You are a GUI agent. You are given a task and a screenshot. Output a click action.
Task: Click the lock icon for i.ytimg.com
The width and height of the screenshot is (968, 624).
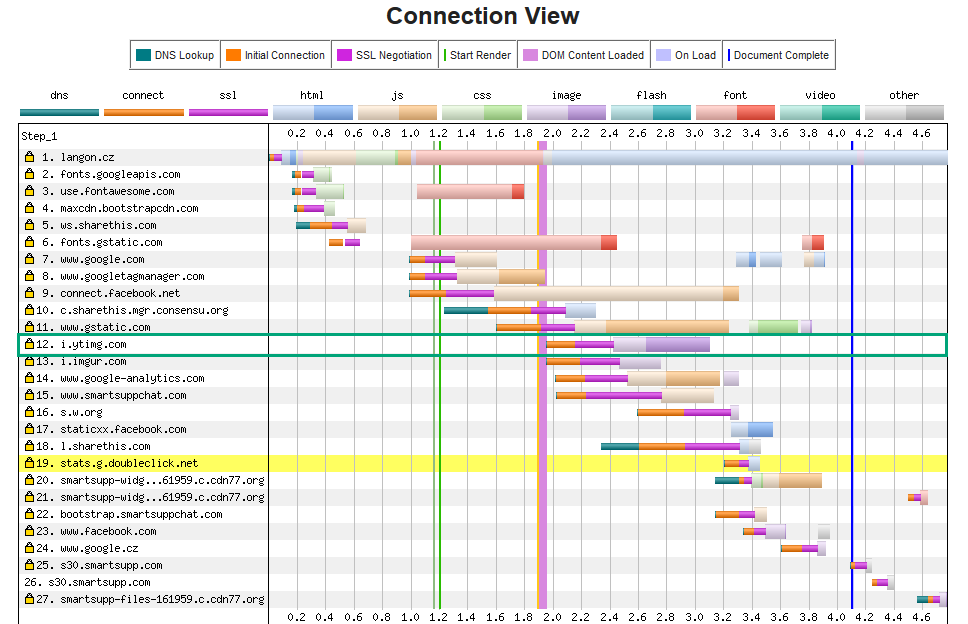(x=29, y=344)
